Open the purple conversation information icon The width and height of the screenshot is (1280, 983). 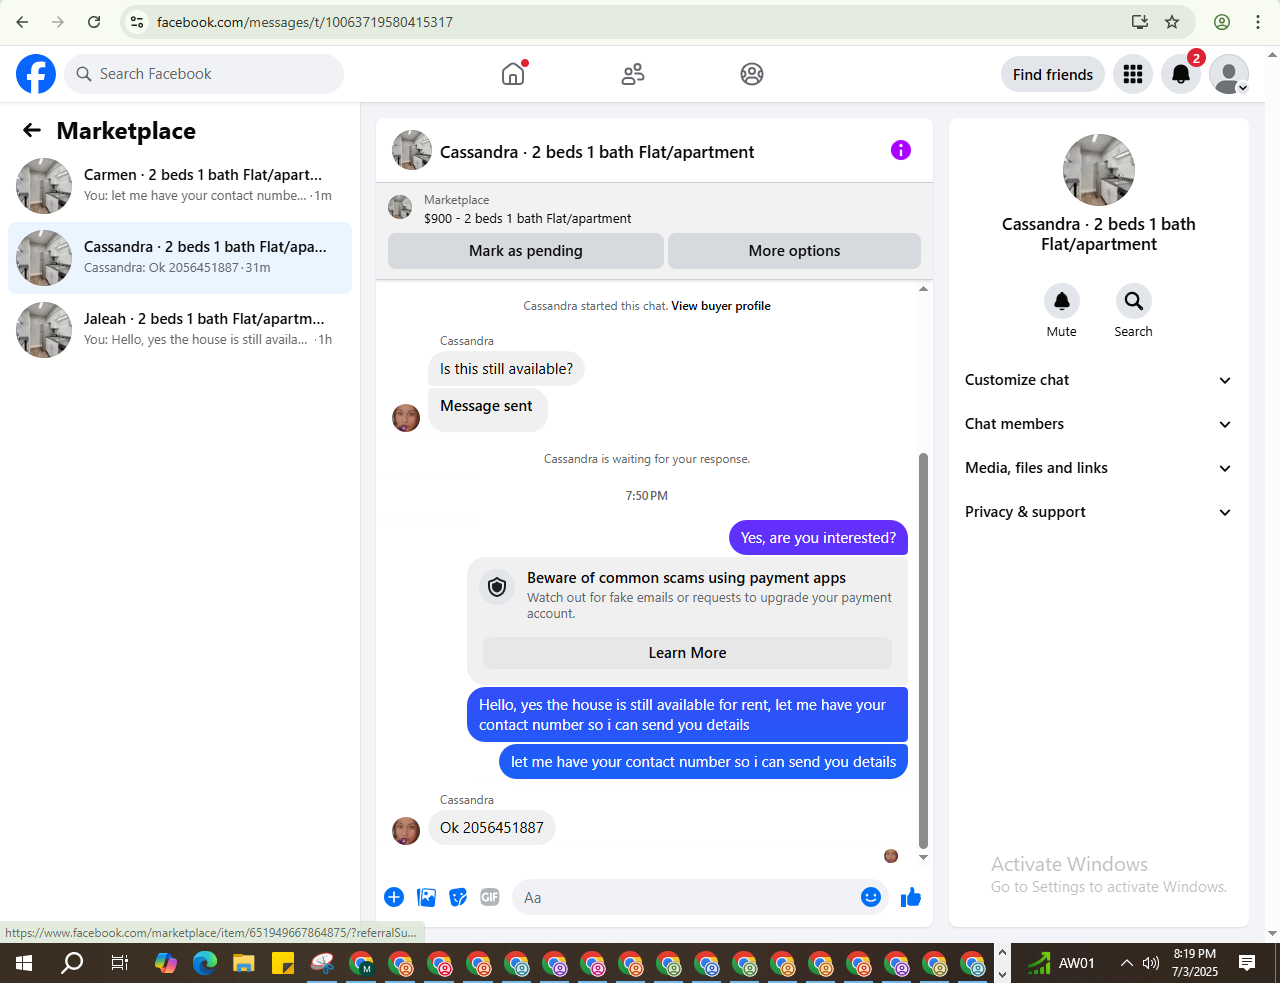[901, 150]
